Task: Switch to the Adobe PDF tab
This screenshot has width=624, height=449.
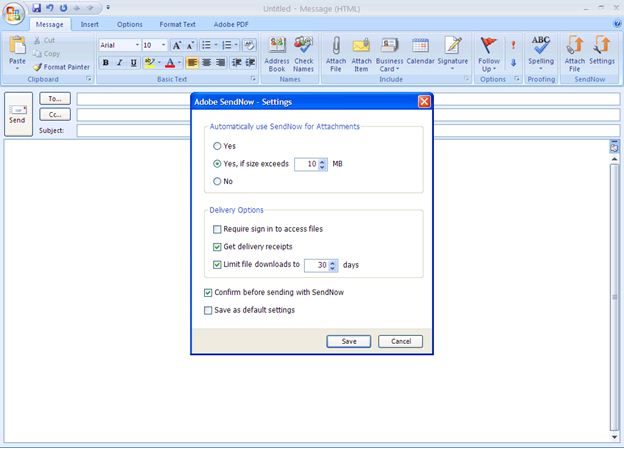Action: (x=231, y=24)
